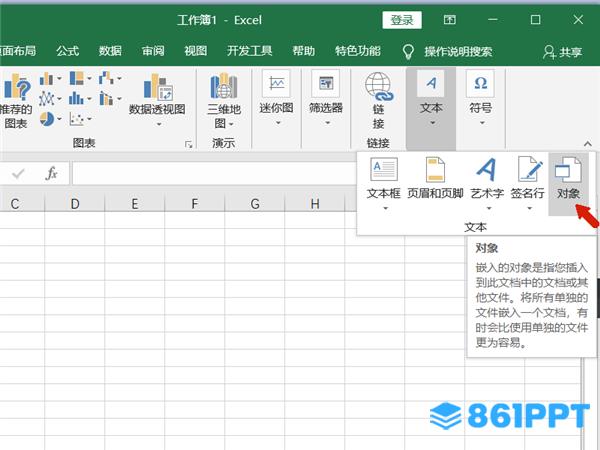600x450 pixels.
Task: Click the fx Insert Function button
Action: coord(51,174)
